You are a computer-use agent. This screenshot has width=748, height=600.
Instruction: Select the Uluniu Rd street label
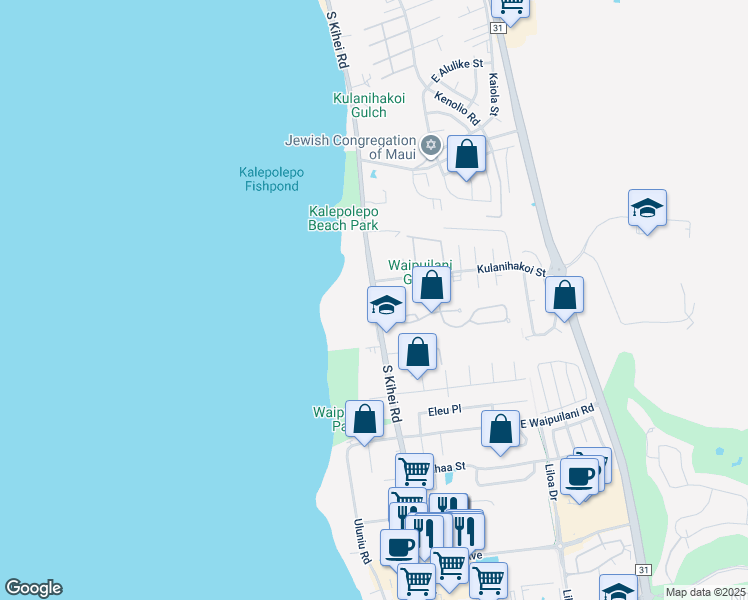coord(363,541)
